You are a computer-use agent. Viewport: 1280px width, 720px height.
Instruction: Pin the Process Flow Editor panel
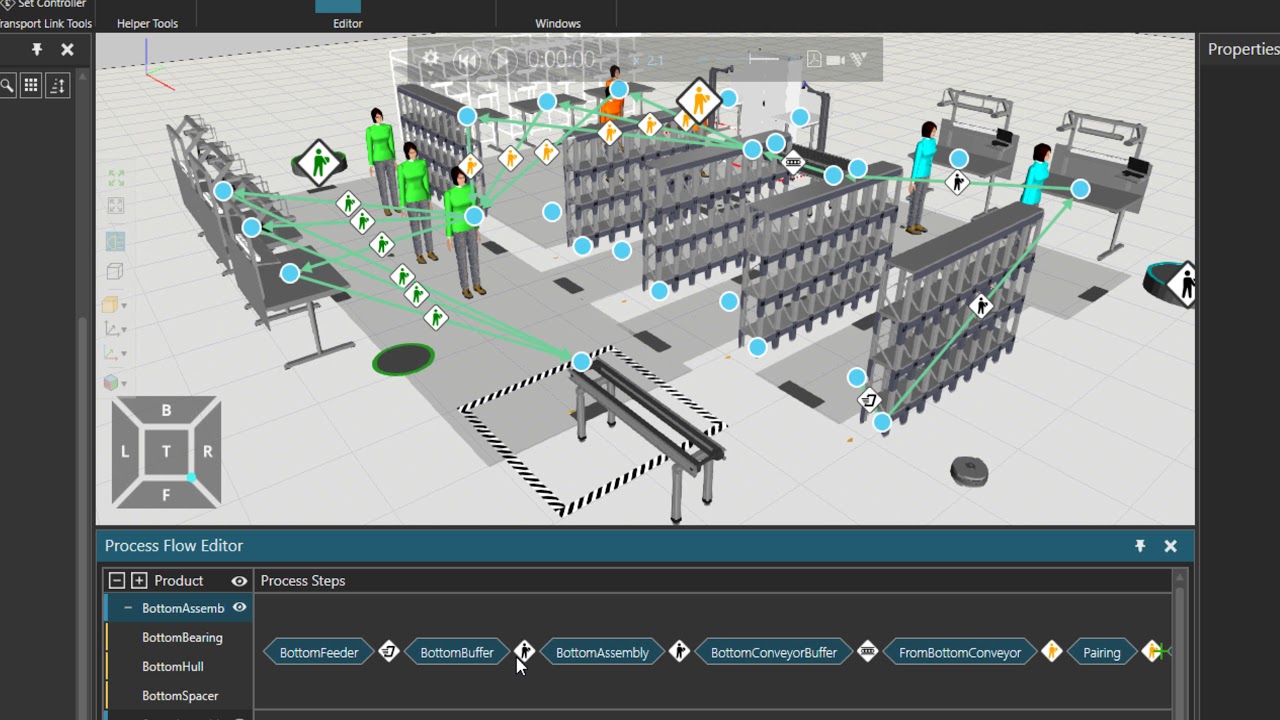pos(1140,546)
